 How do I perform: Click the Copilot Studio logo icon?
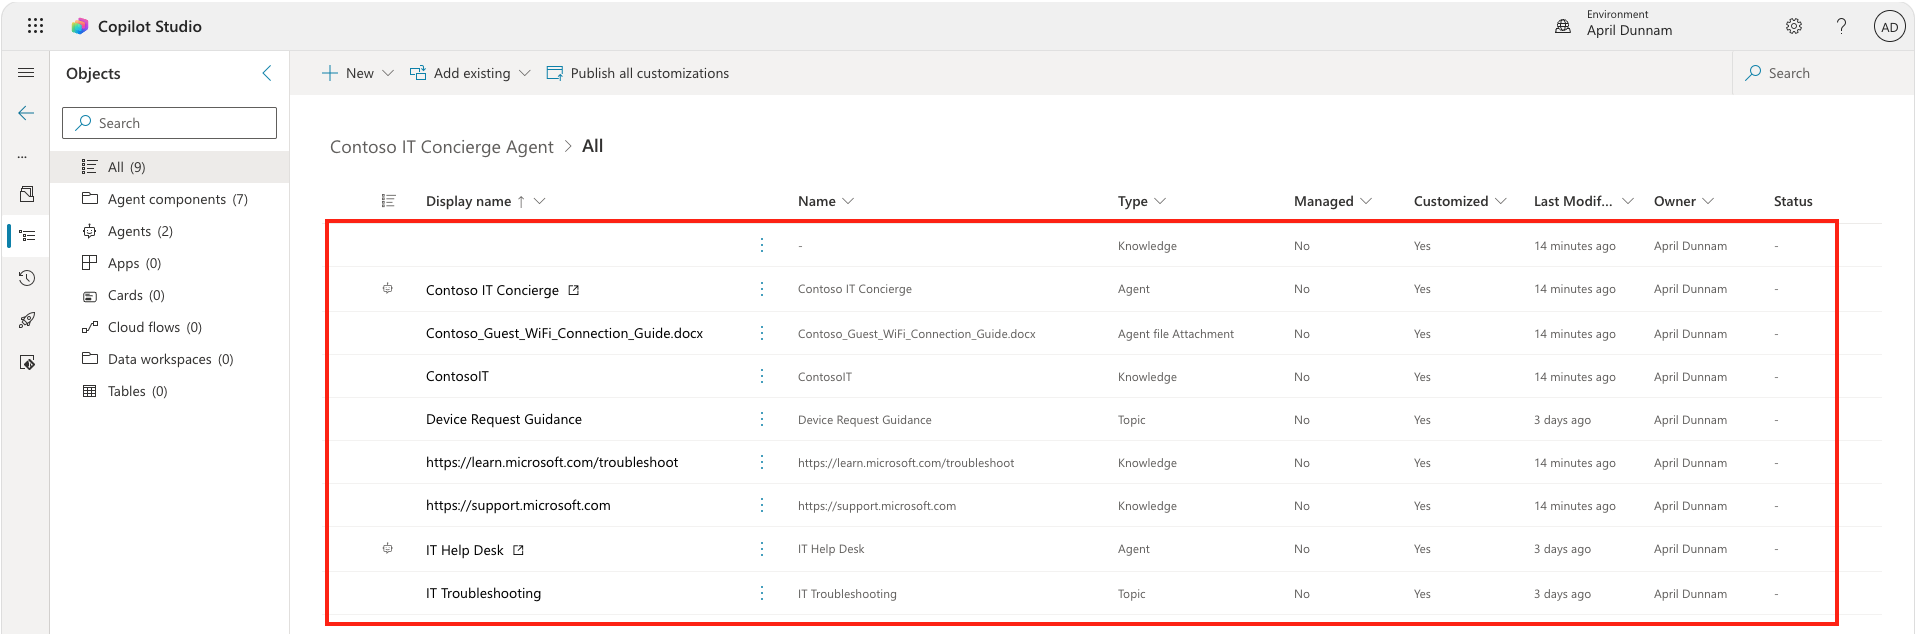point(80,26)
